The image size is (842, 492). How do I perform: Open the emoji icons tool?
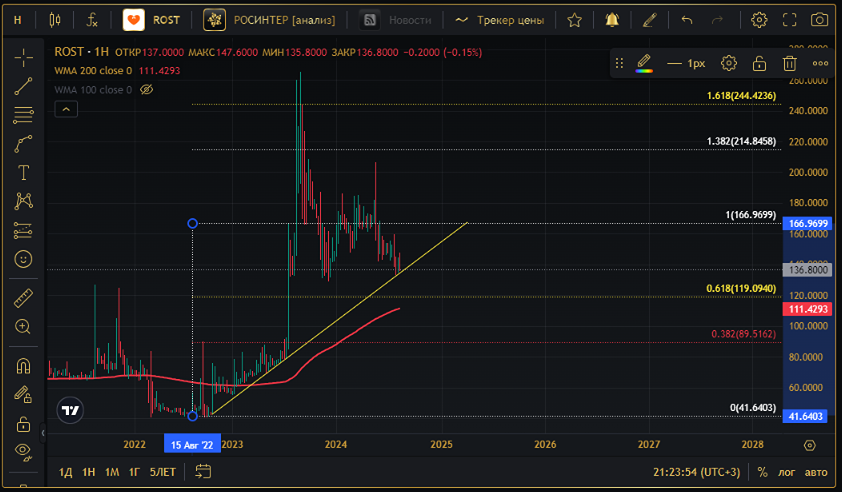(23, 259)
